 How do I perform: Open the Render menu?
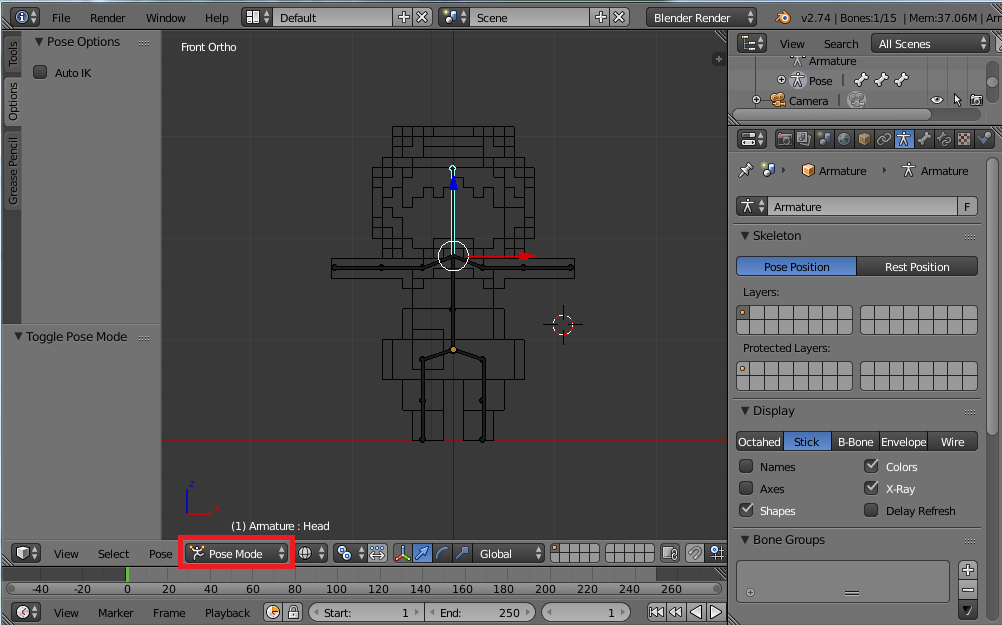tap(108, 18)
